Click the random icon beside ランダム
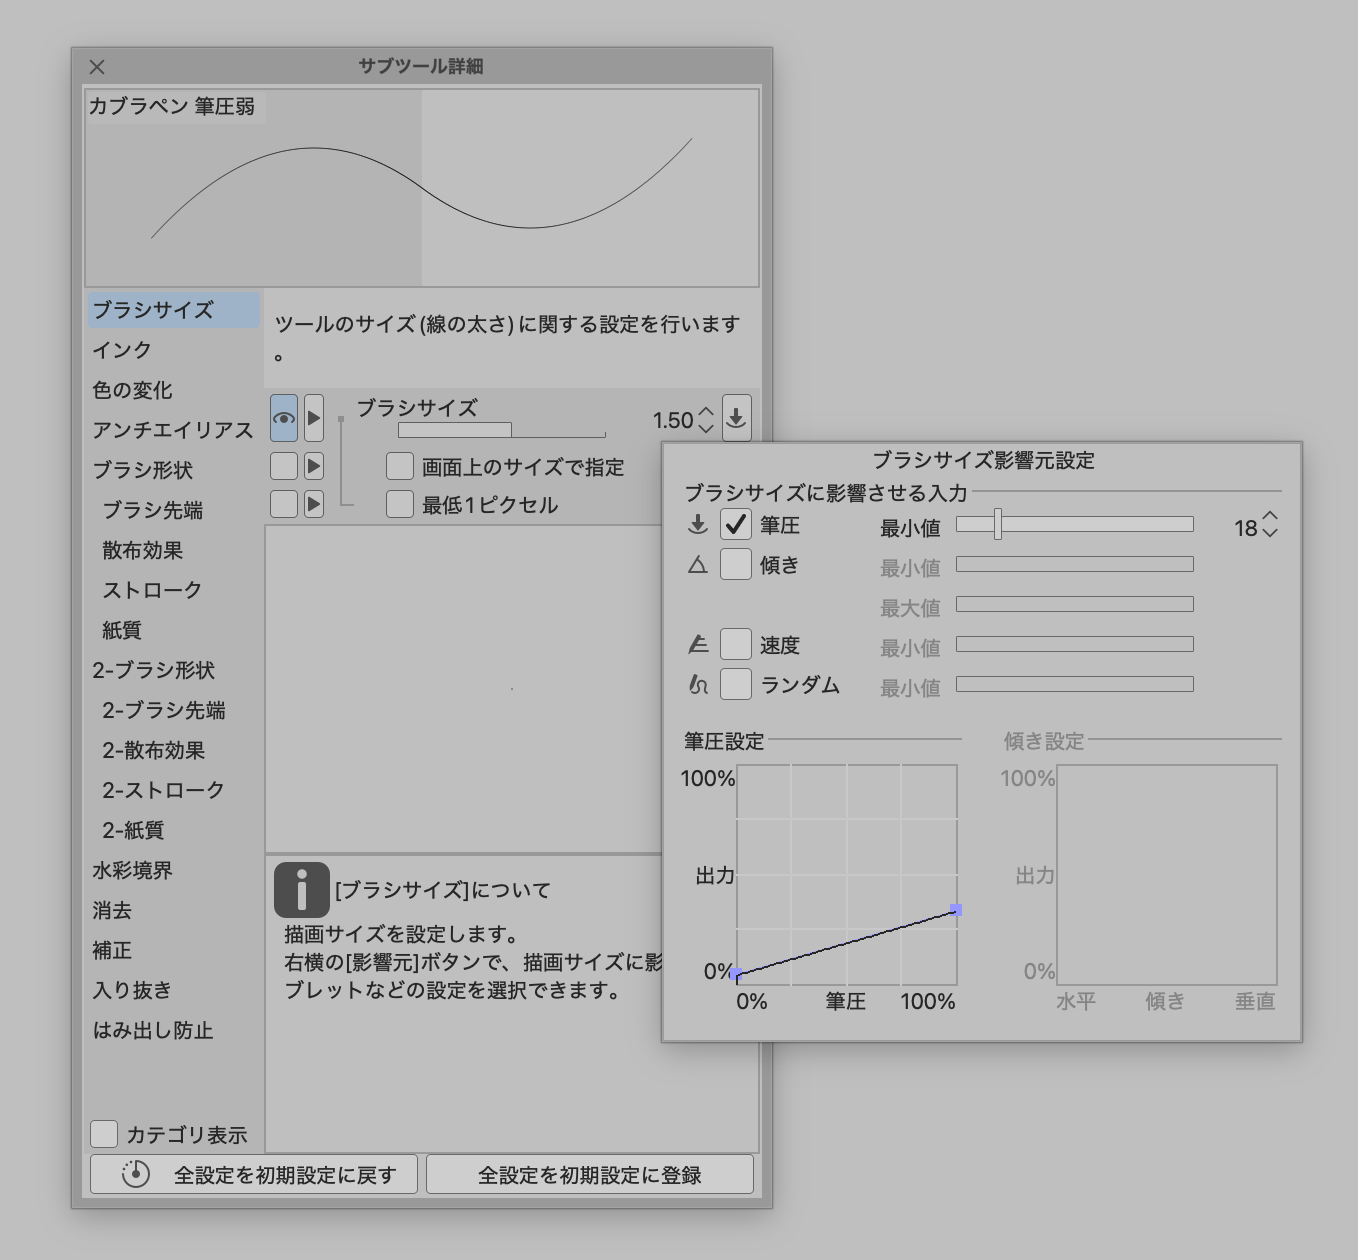The width and height of the screenshot is (1358, 1260). 698,685
